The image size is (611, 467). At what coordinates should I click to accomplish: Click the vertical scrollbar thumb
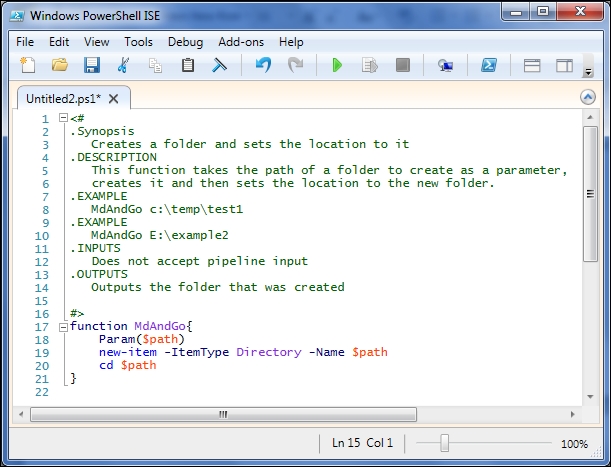[x=590, y=194]
